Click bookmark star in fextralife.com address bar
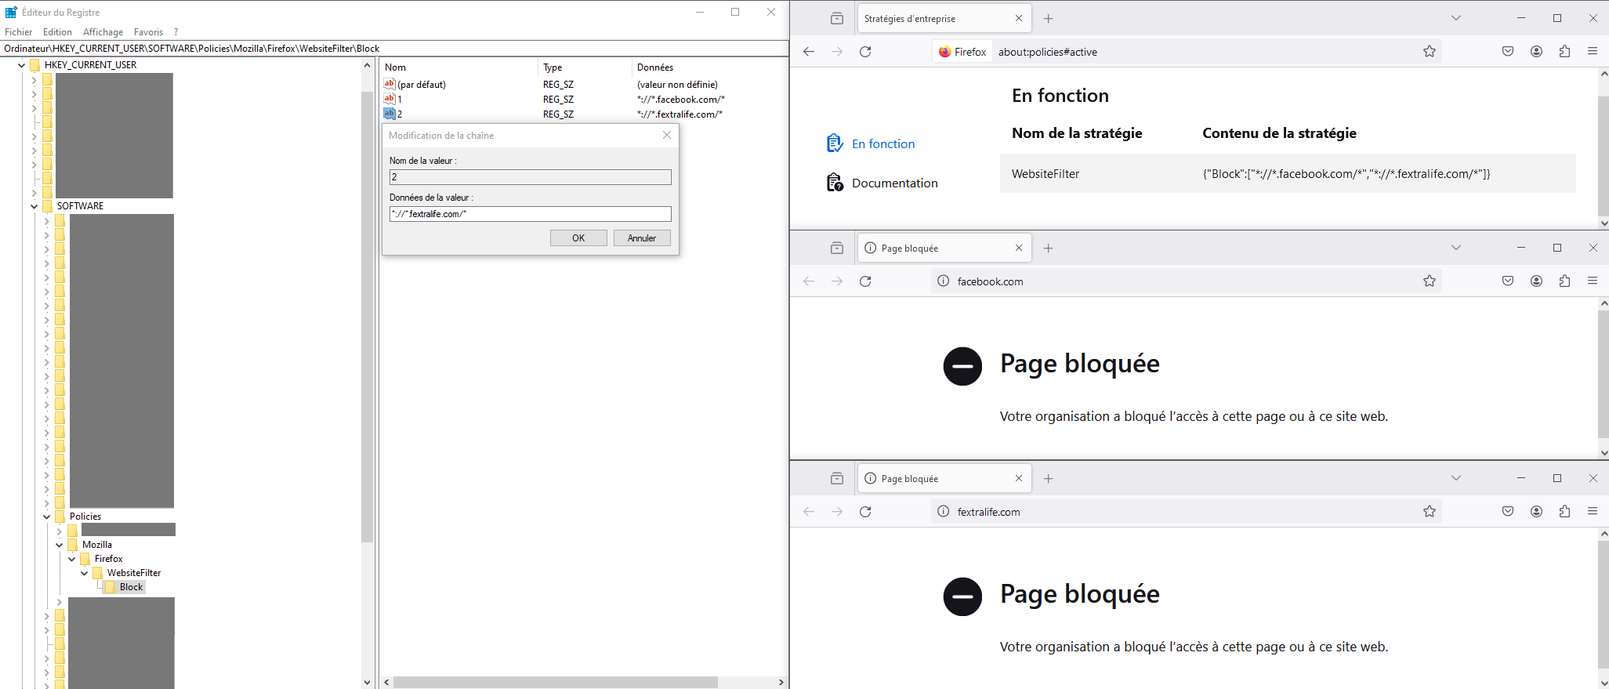 1429,511
